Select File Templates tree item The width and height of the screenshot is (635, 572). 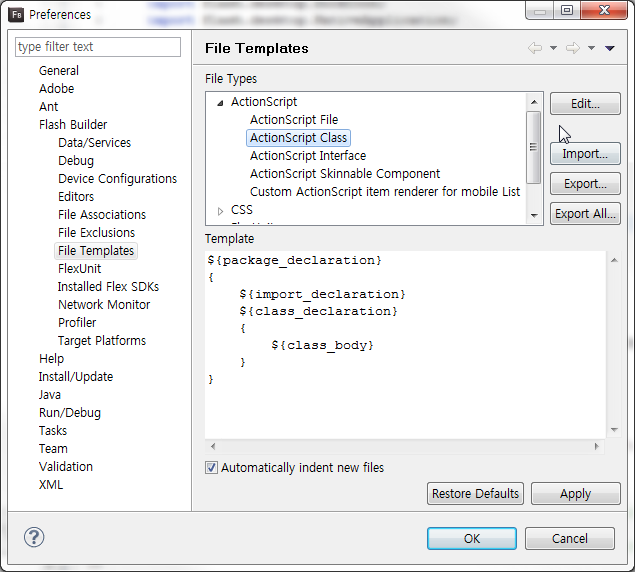coord(96,250)
